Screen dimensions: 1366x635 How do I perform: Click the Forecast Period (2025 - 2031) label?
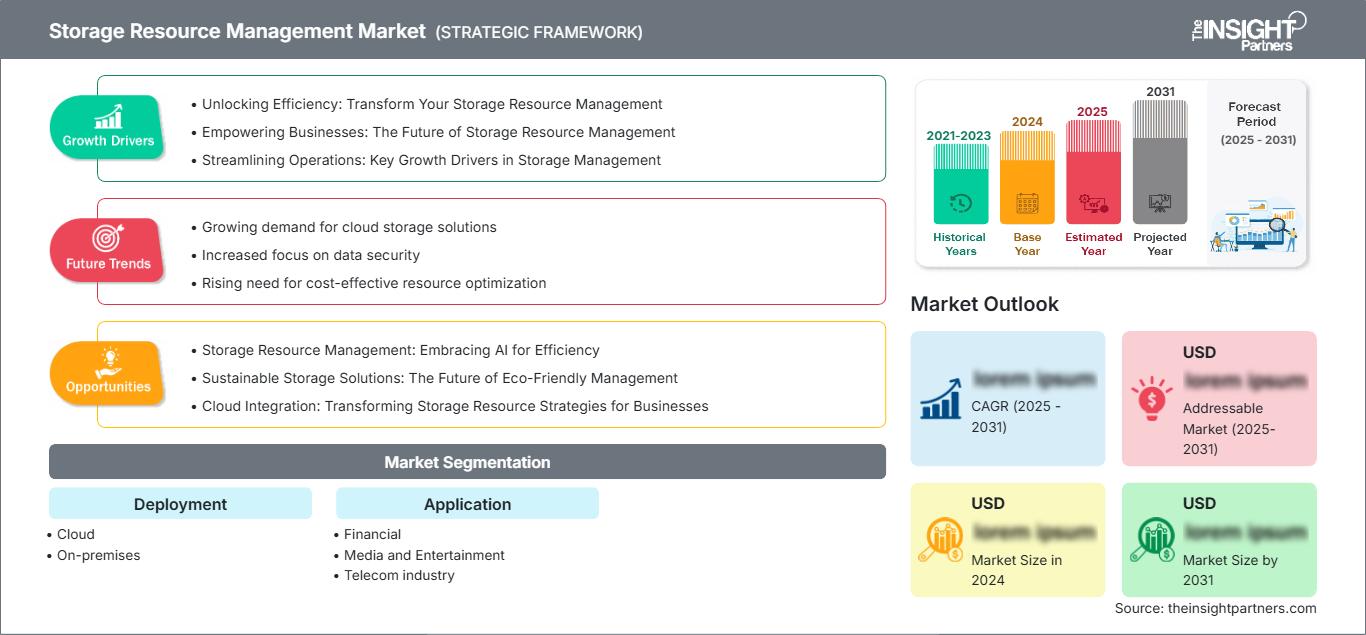pyautogui.click(x=1258, y=123)
